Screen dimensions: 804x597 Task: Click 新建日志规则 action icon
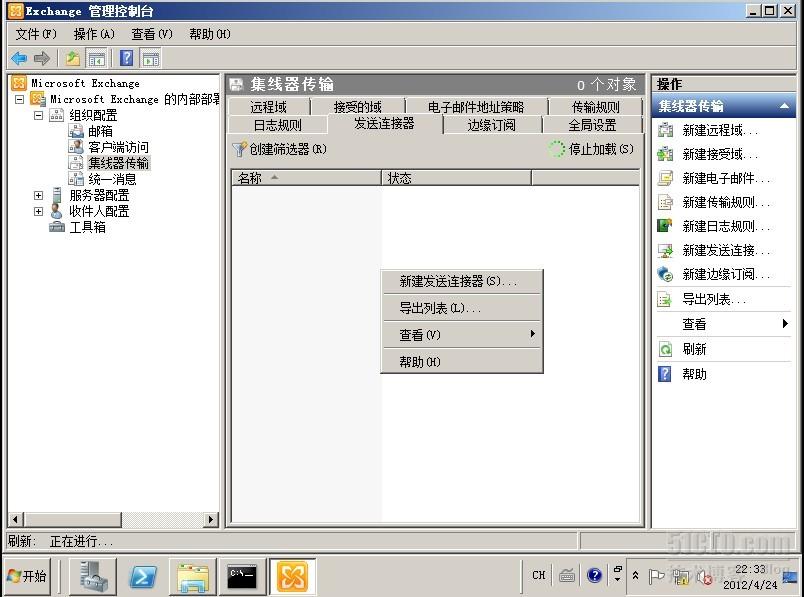666,226
